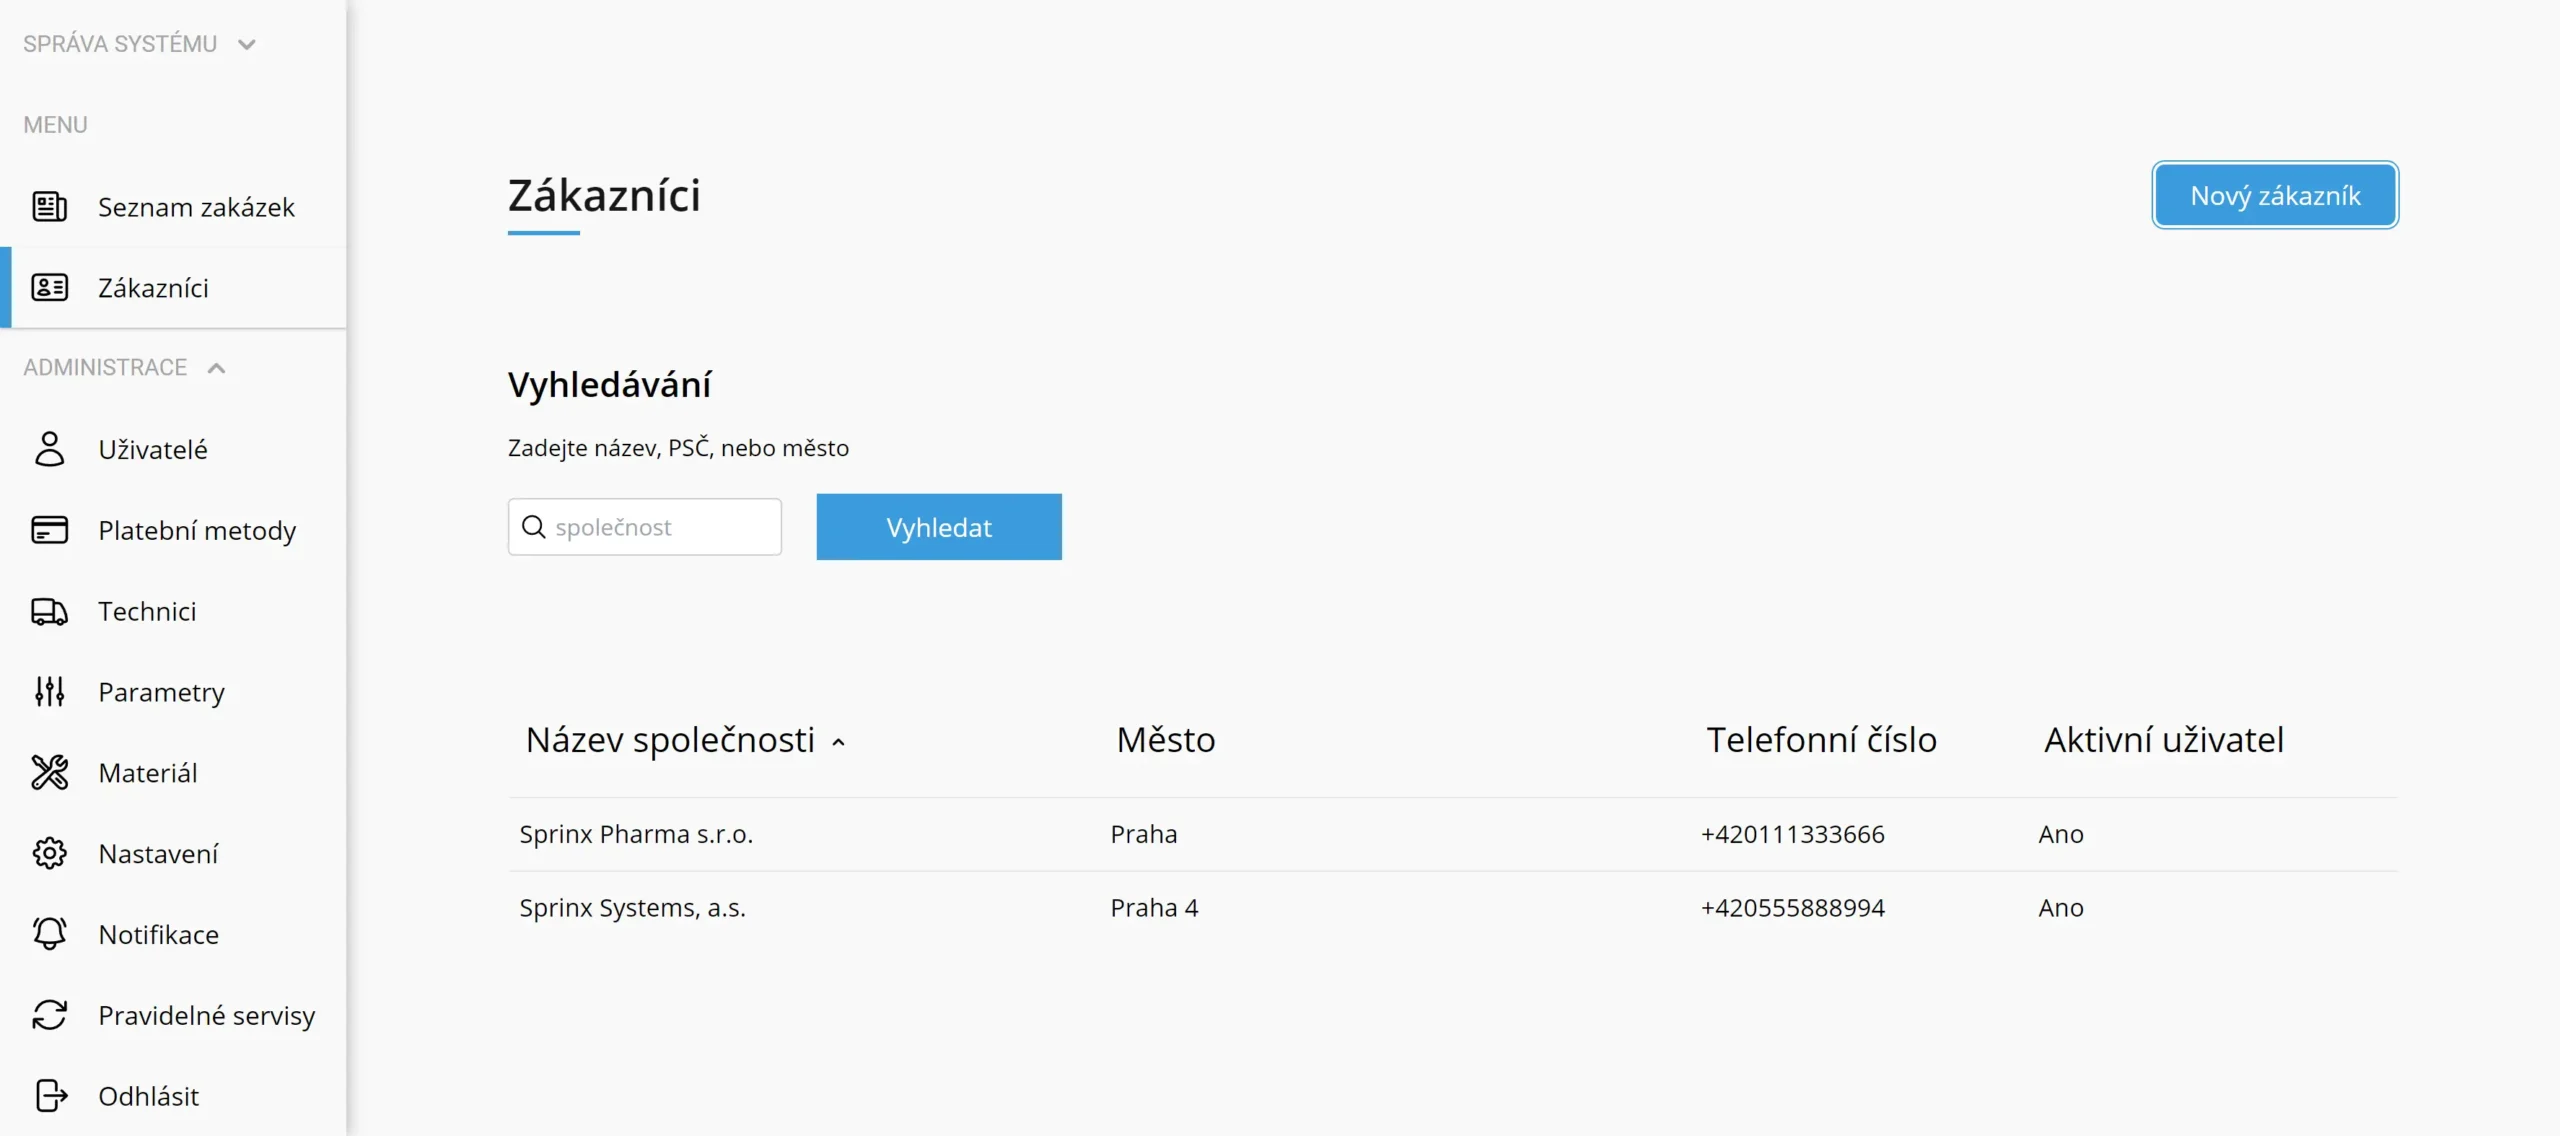2560x1136 pixels.
Task: Open Seznam zakázek list icon
Action: coord(49,207)
